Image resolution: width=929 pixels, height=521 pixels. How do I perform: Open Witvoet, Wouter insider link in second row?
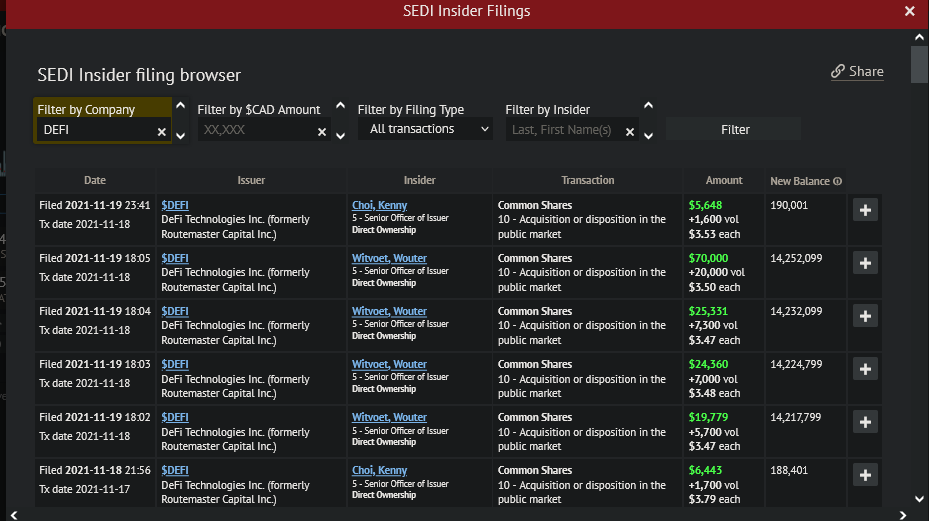(389, 258)
